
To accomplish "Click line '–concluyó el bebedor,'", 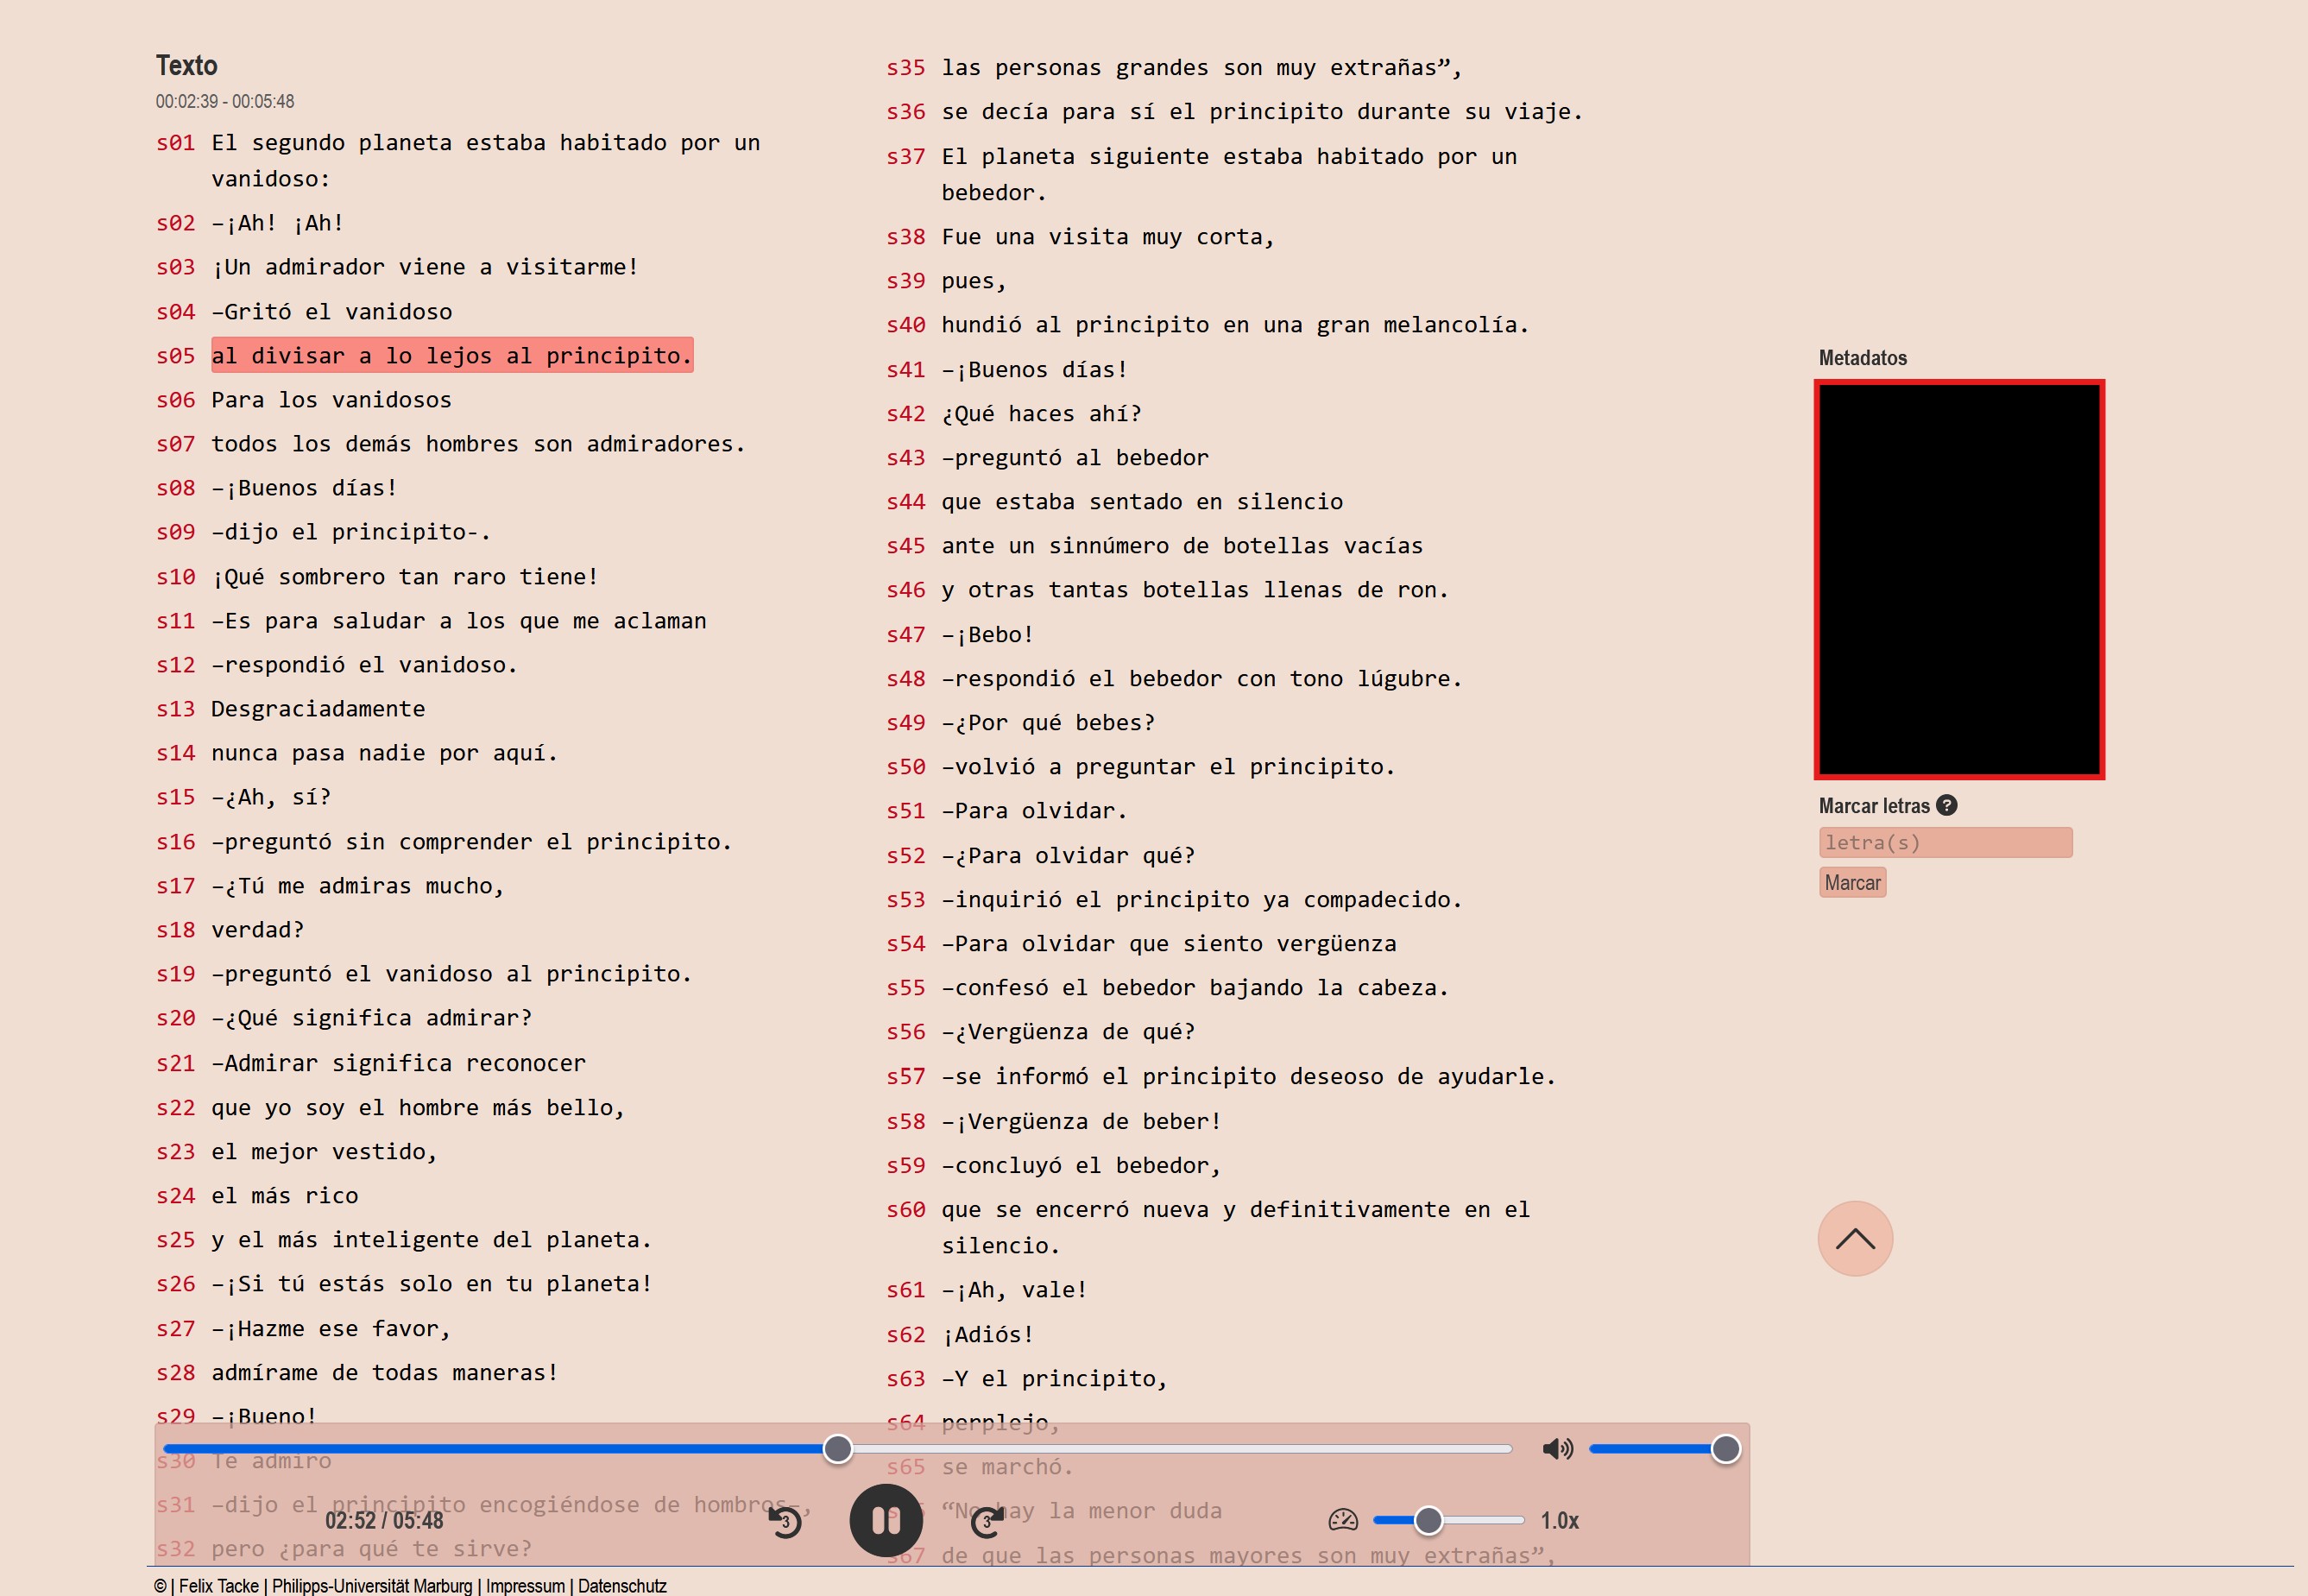I will (1081, 1165).
